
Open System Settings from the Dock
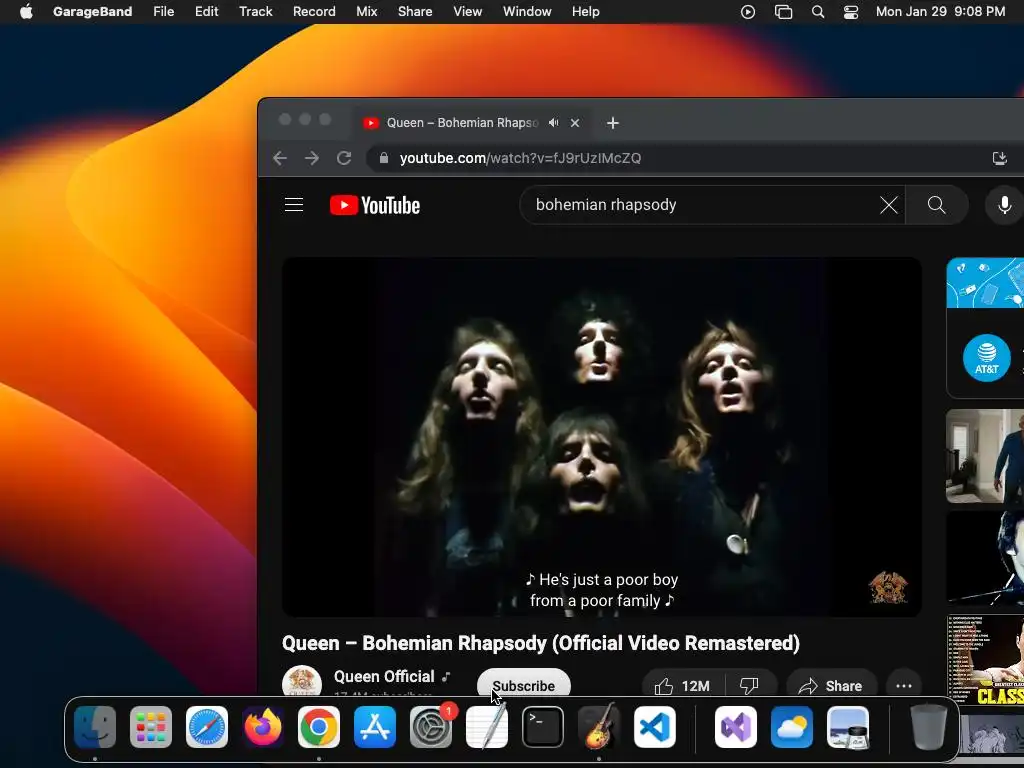coord(431,727)
